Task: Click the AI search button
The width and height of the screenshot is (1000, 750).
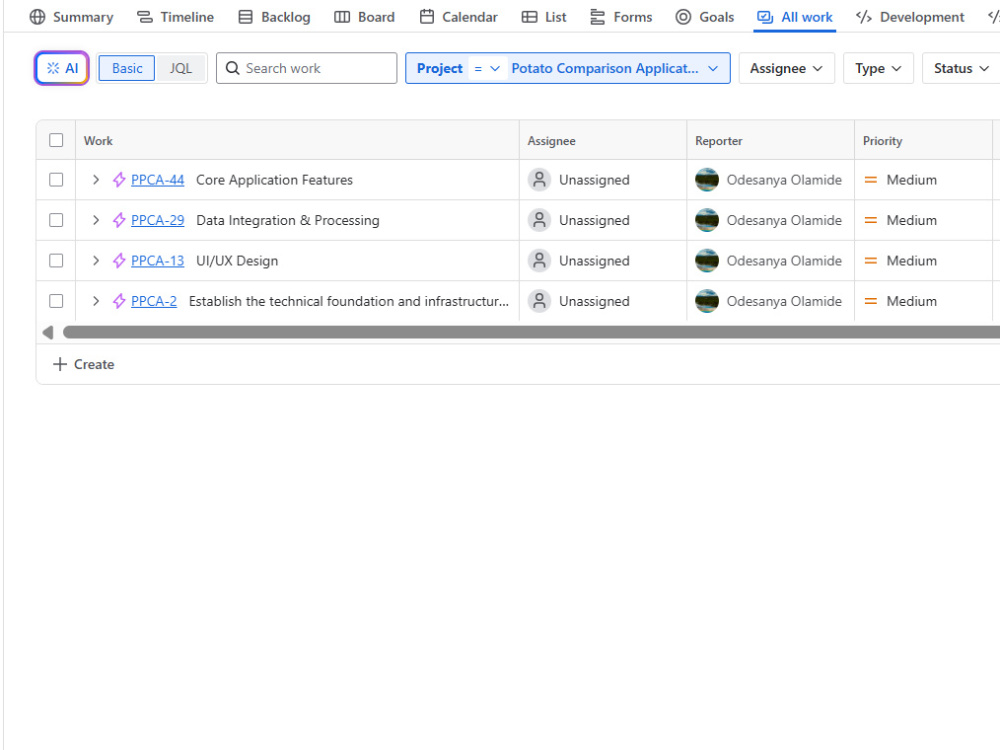Action: (62, 68)
